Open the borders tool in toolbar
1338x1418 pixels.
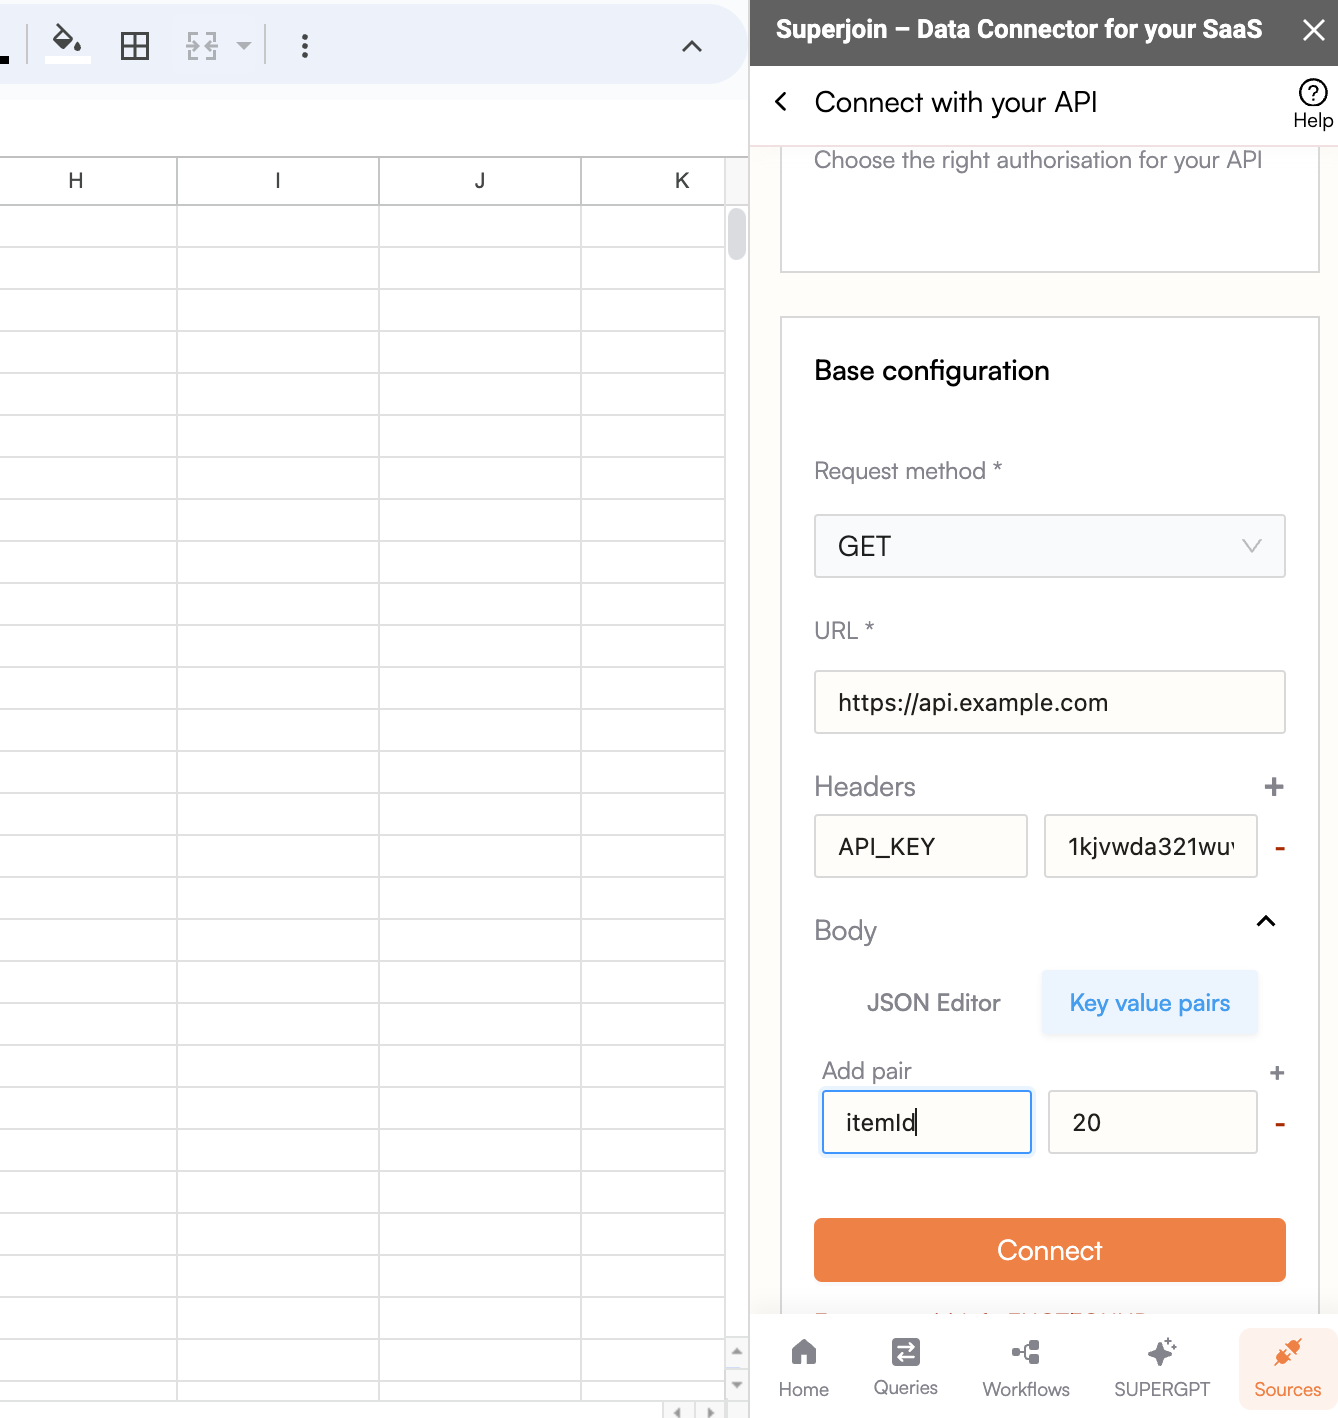[135, 46]
